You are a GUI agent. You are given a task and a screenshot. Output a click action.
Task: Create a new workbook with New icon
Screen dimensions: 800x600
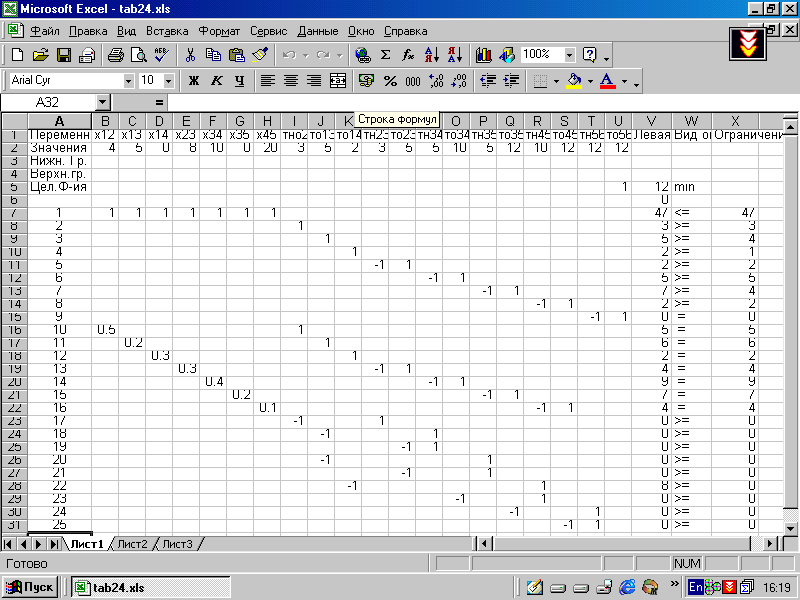[17, 55]
